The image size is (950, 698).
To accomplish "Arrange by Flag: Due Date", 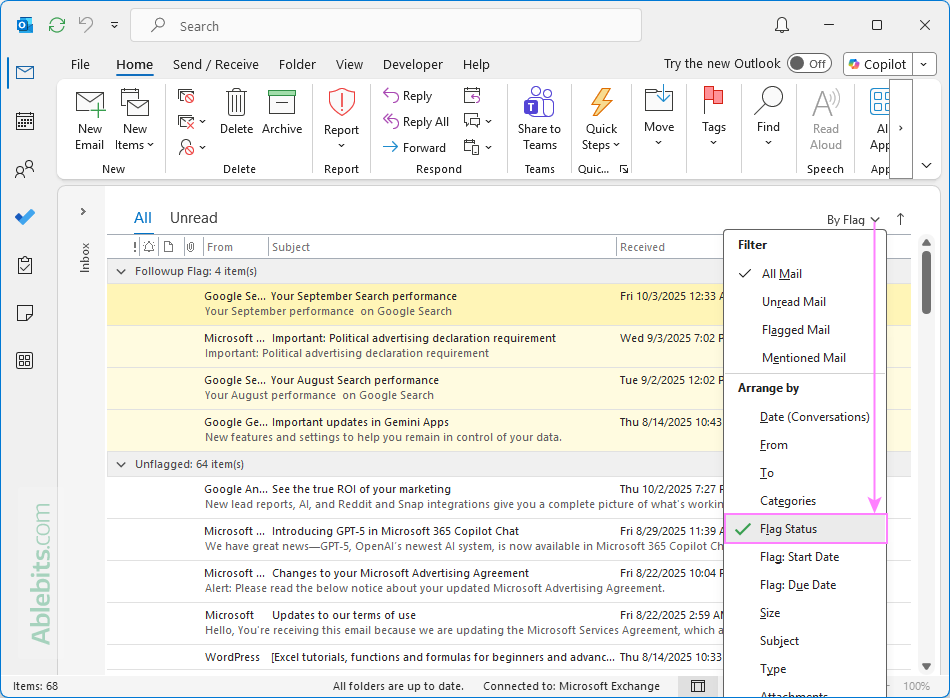I will click(x=805, y=585).
